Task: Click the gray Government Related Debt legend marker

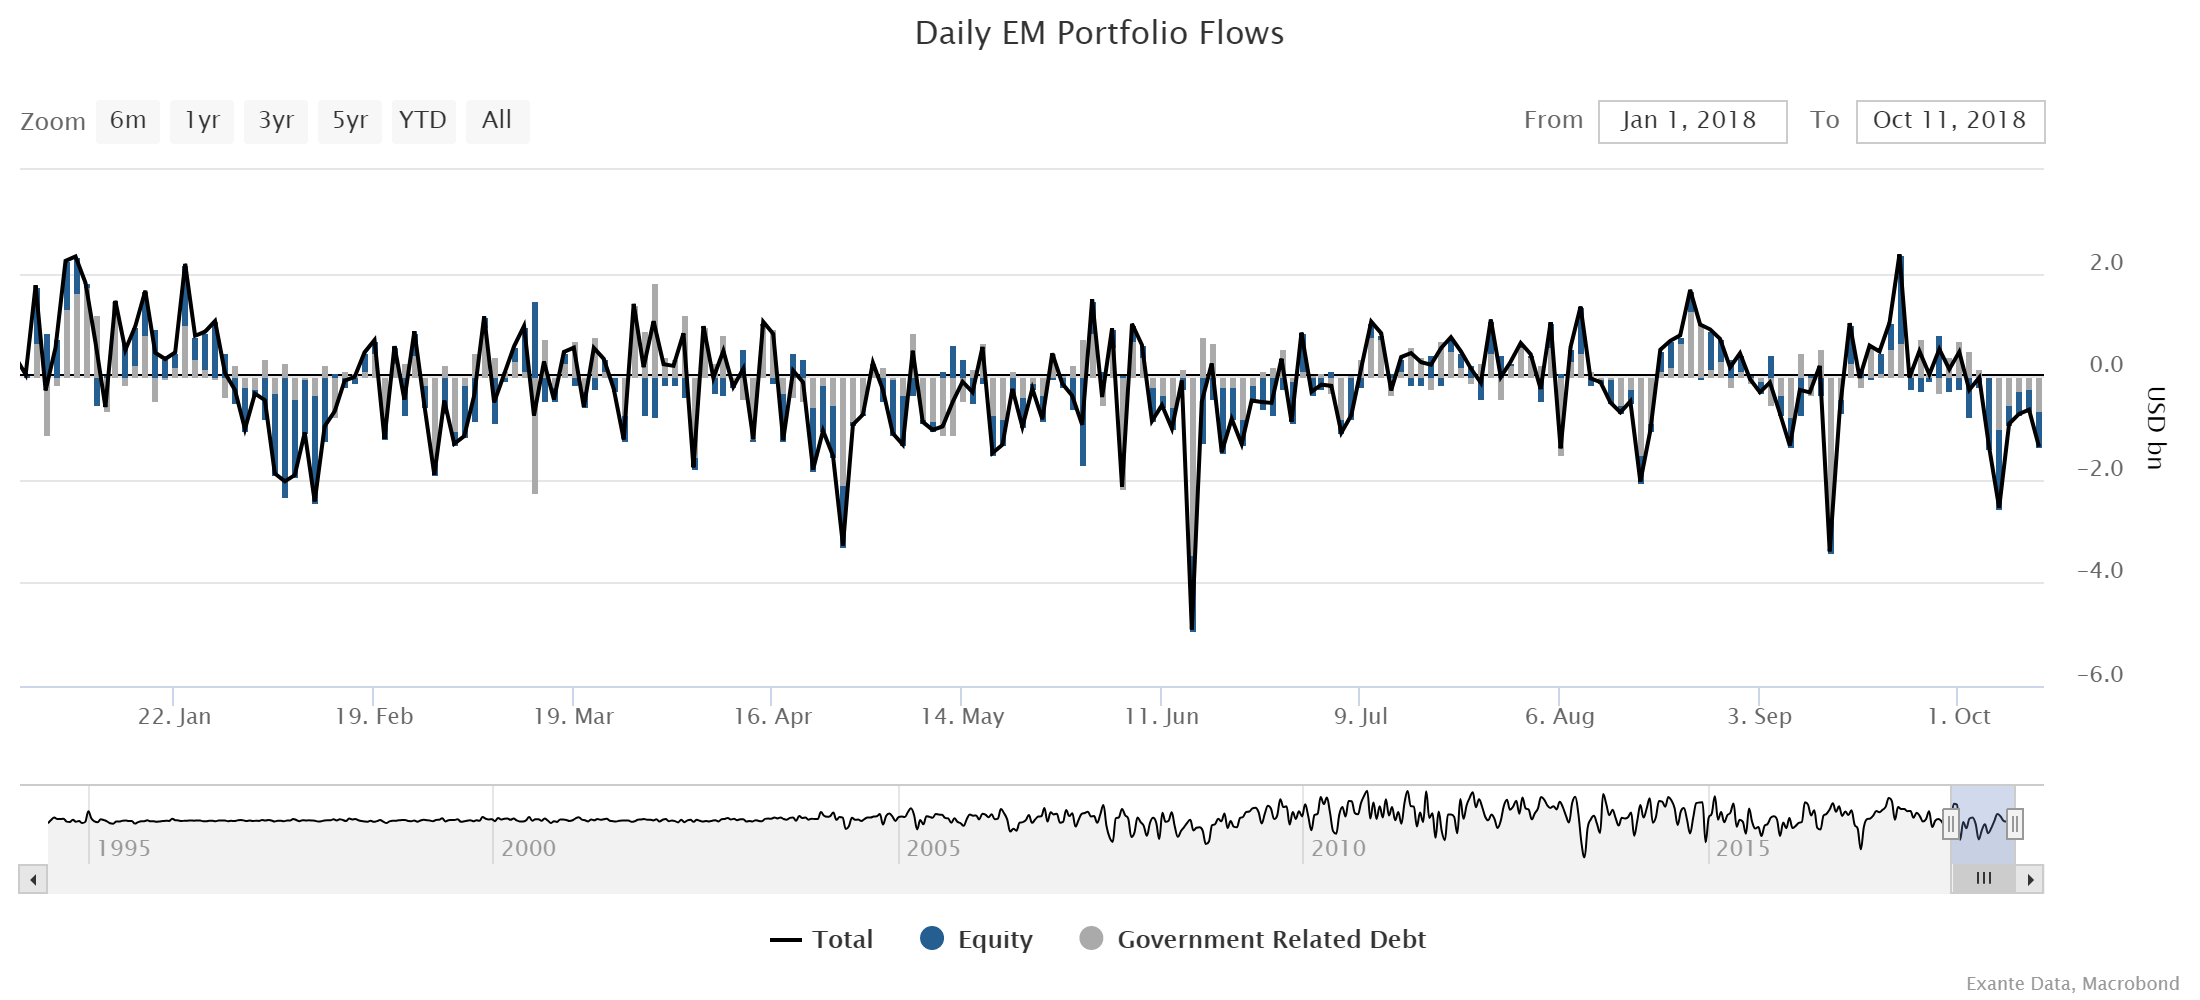Action: coord(1090,939)
